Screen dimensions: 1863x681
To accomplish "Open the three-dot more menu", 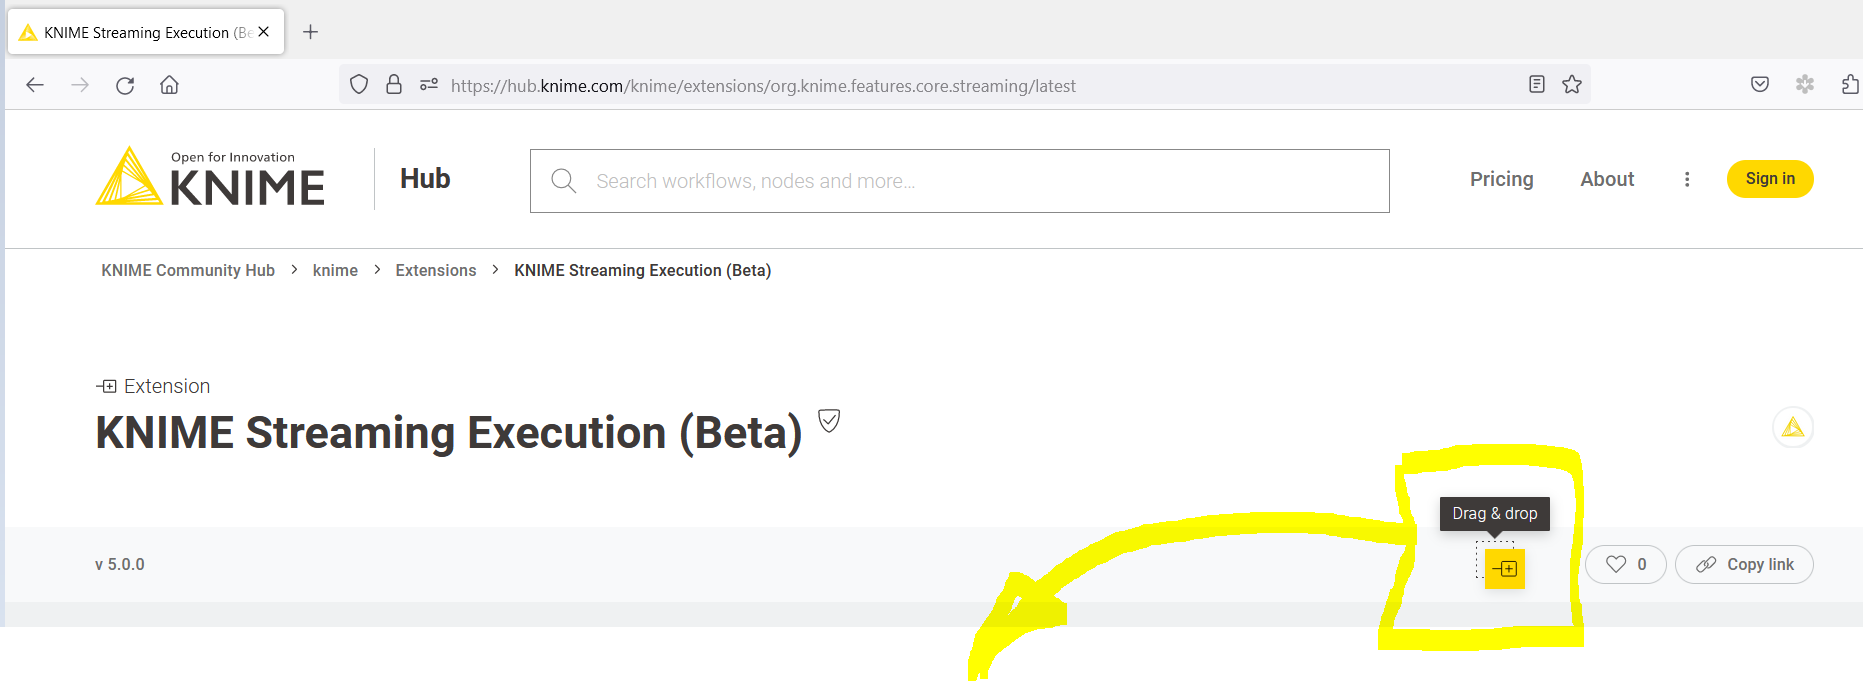I will (1687, 179).
